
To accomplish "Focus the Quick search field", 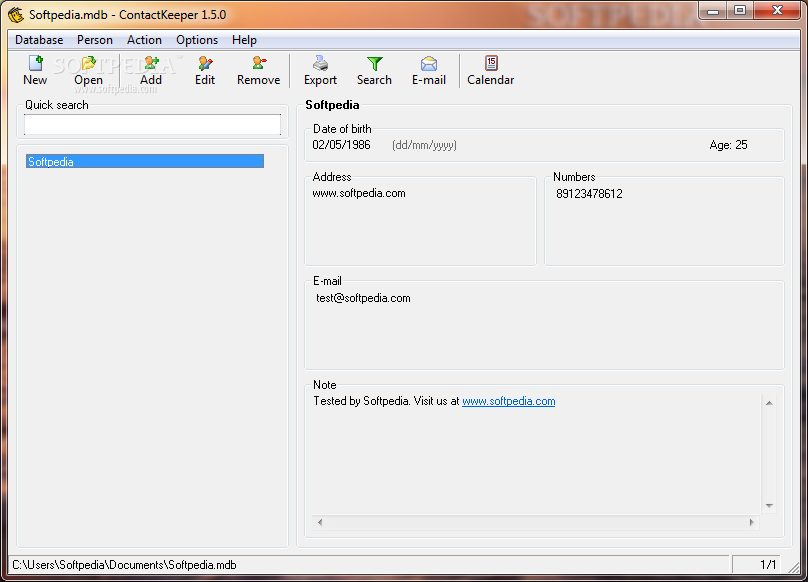I will click(x=153, y=125).
